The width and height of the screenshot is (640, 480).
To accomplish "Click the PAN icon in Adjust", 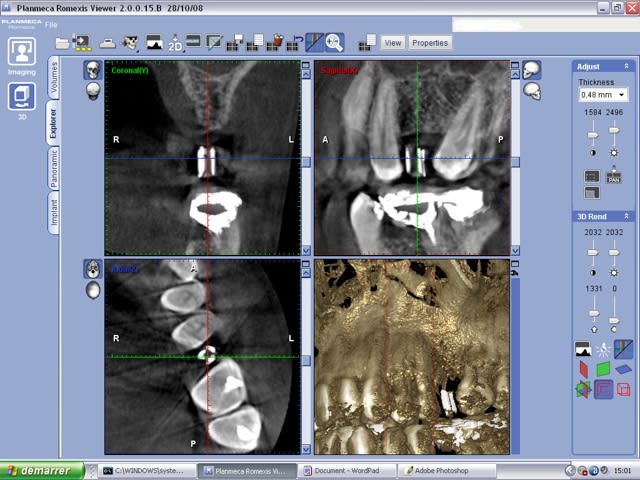I will pyautogui.click(x=614, y=176).
